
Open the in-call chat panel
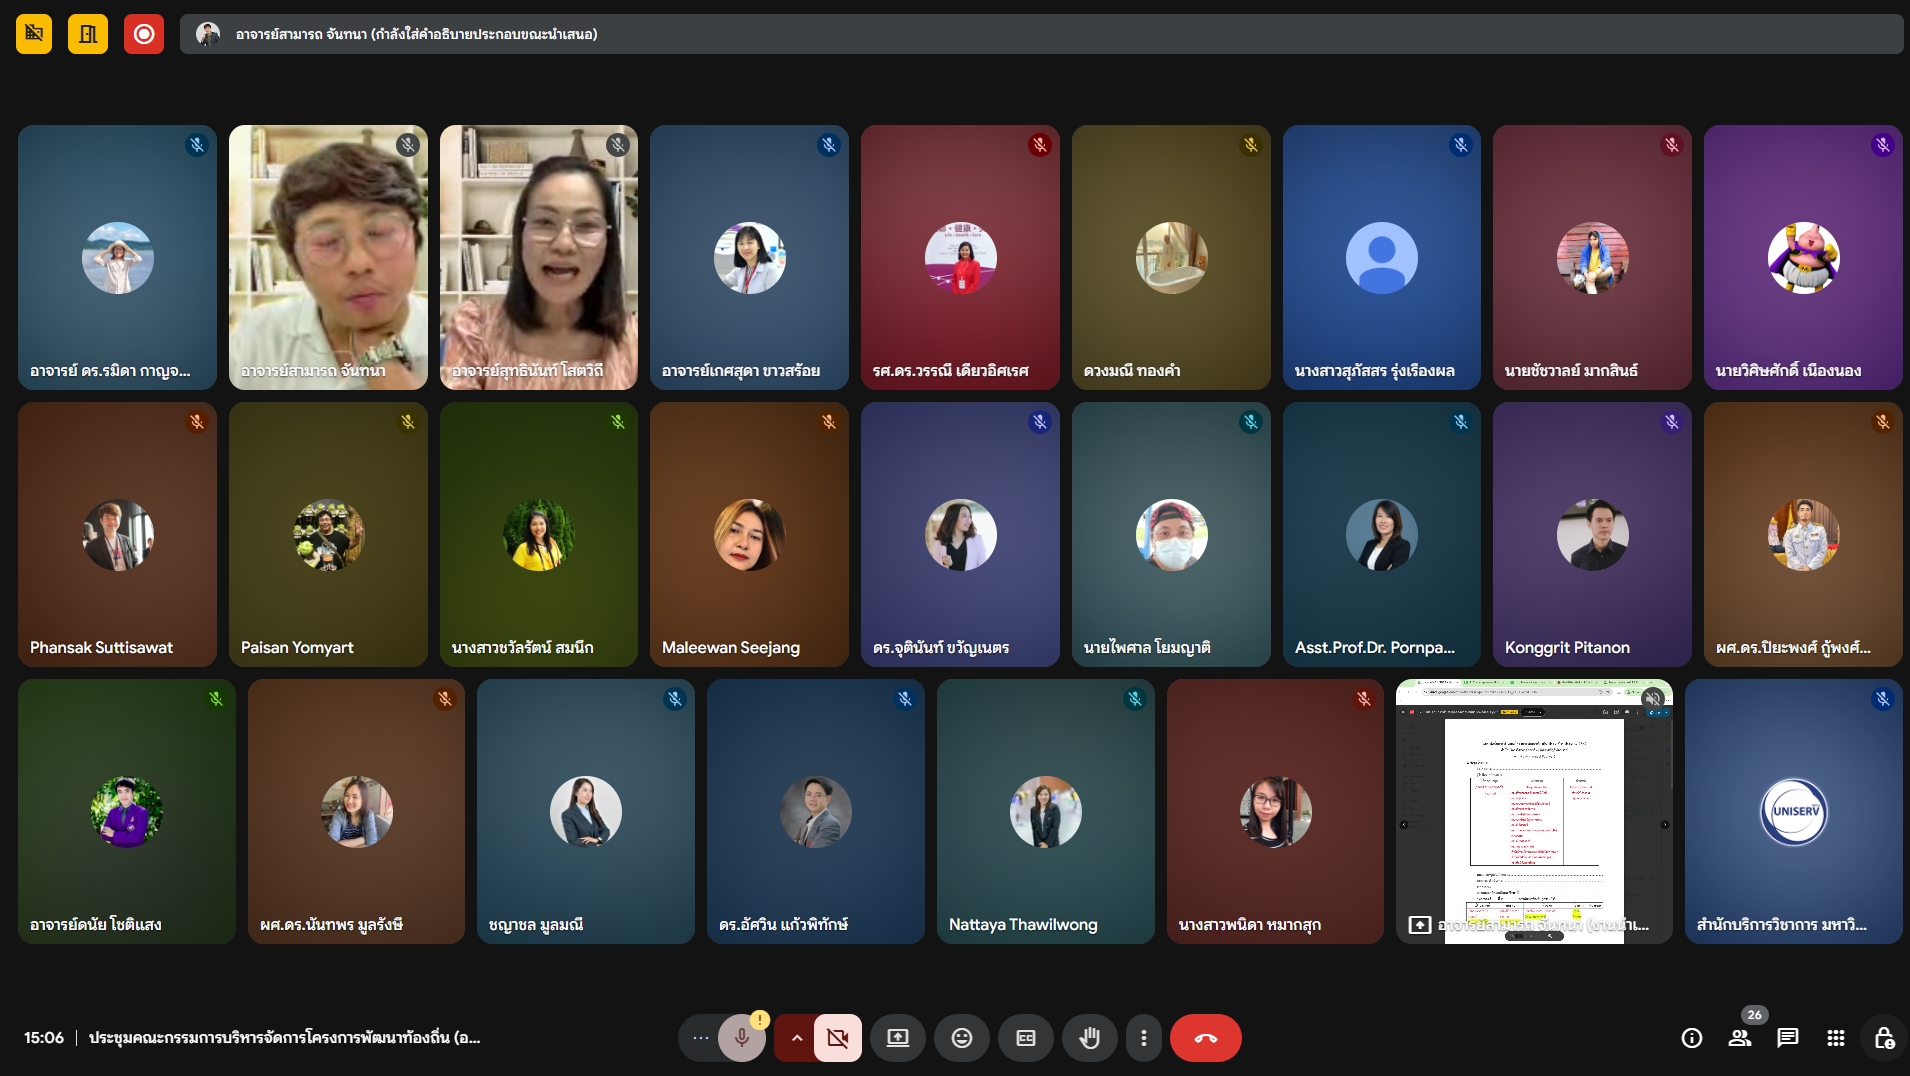[1787, 1038]
